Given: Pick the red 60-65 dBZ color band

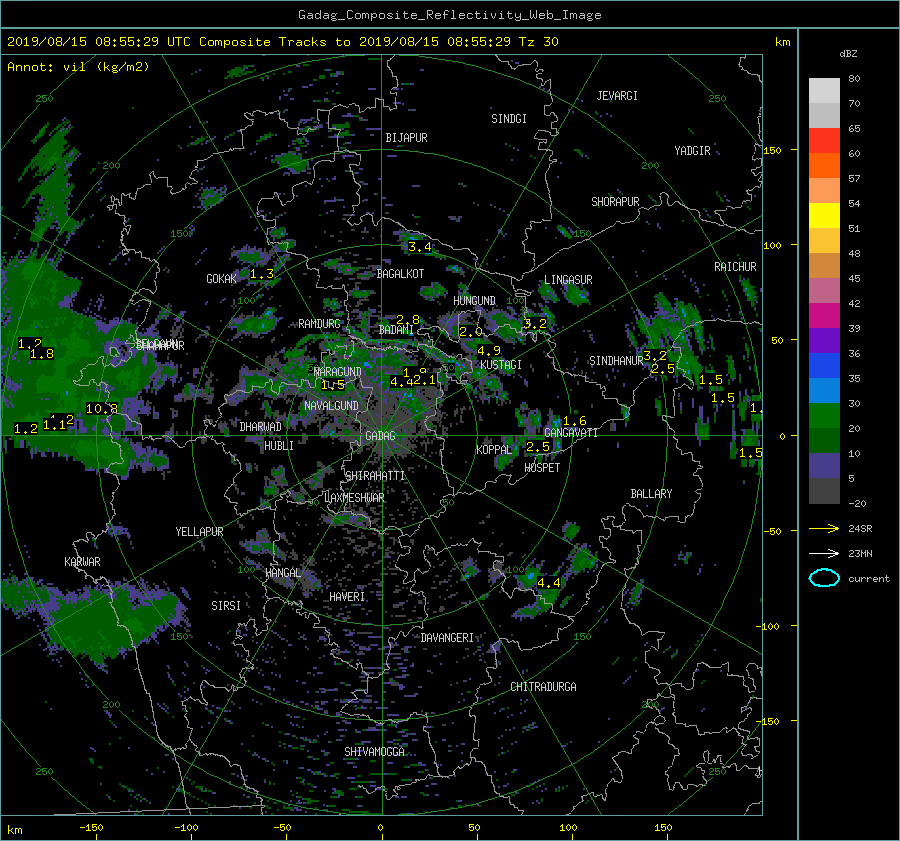Looking at the screenshot, I should (824, 141).
